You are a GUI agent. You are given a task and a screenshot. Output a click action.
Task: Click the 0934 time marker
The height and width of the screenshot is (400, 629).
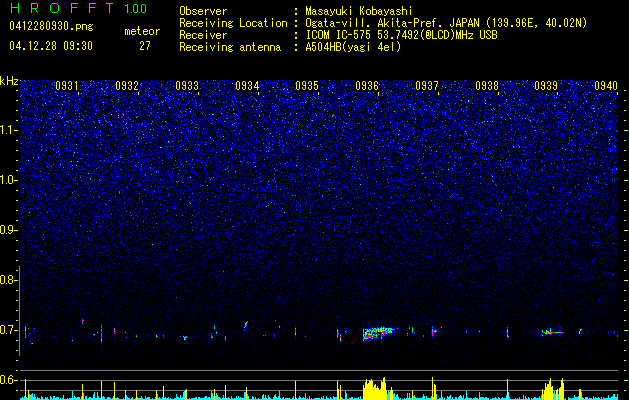[x=247, y=85]
